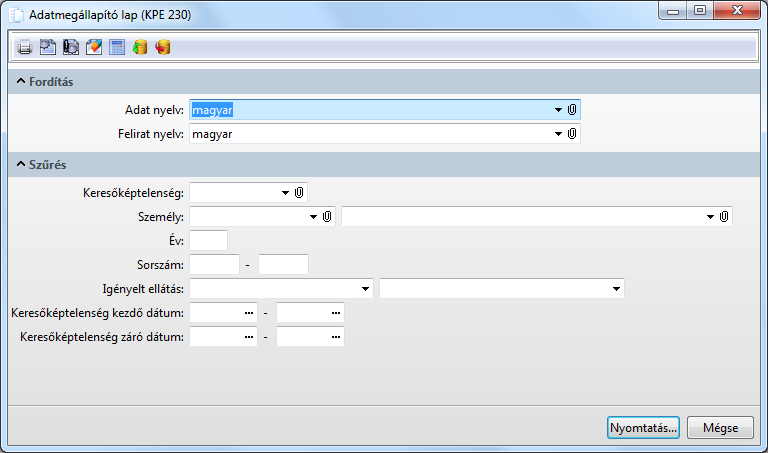Click the first Sorszám input field

coord(215,264)
